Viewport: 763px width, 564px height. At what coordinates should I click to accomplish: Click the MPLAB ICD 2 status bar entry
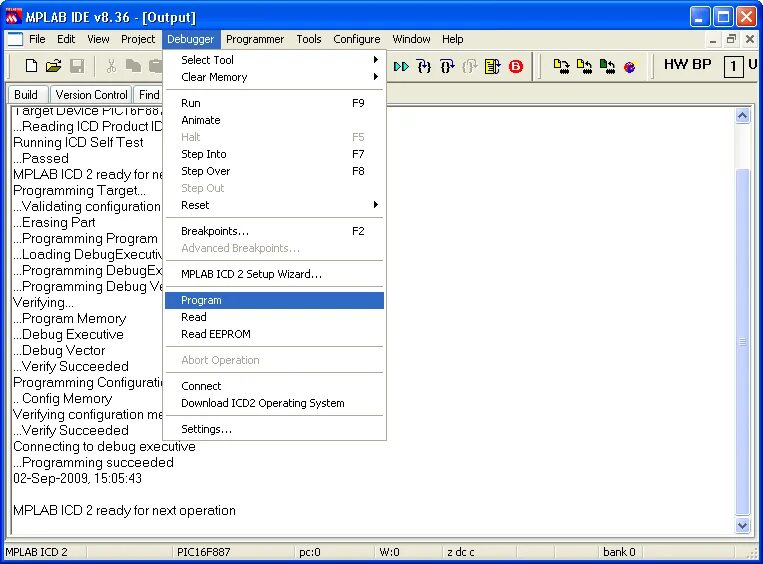click(36, 552)
